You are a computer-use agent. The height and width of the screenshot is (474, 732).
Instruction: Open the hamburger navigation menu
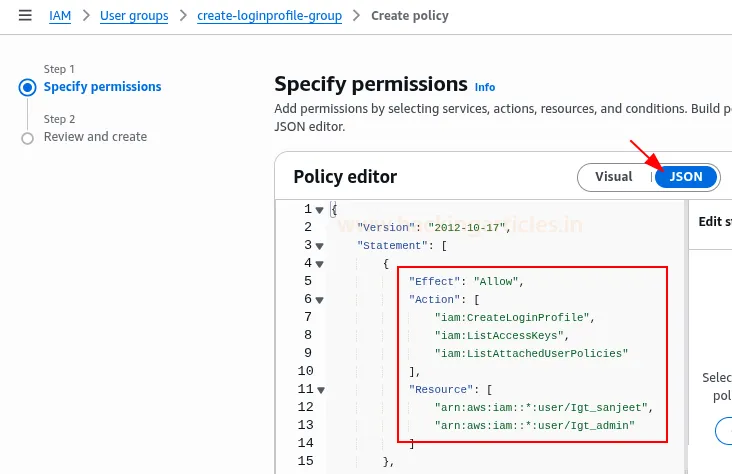click(x=25, y=16)
